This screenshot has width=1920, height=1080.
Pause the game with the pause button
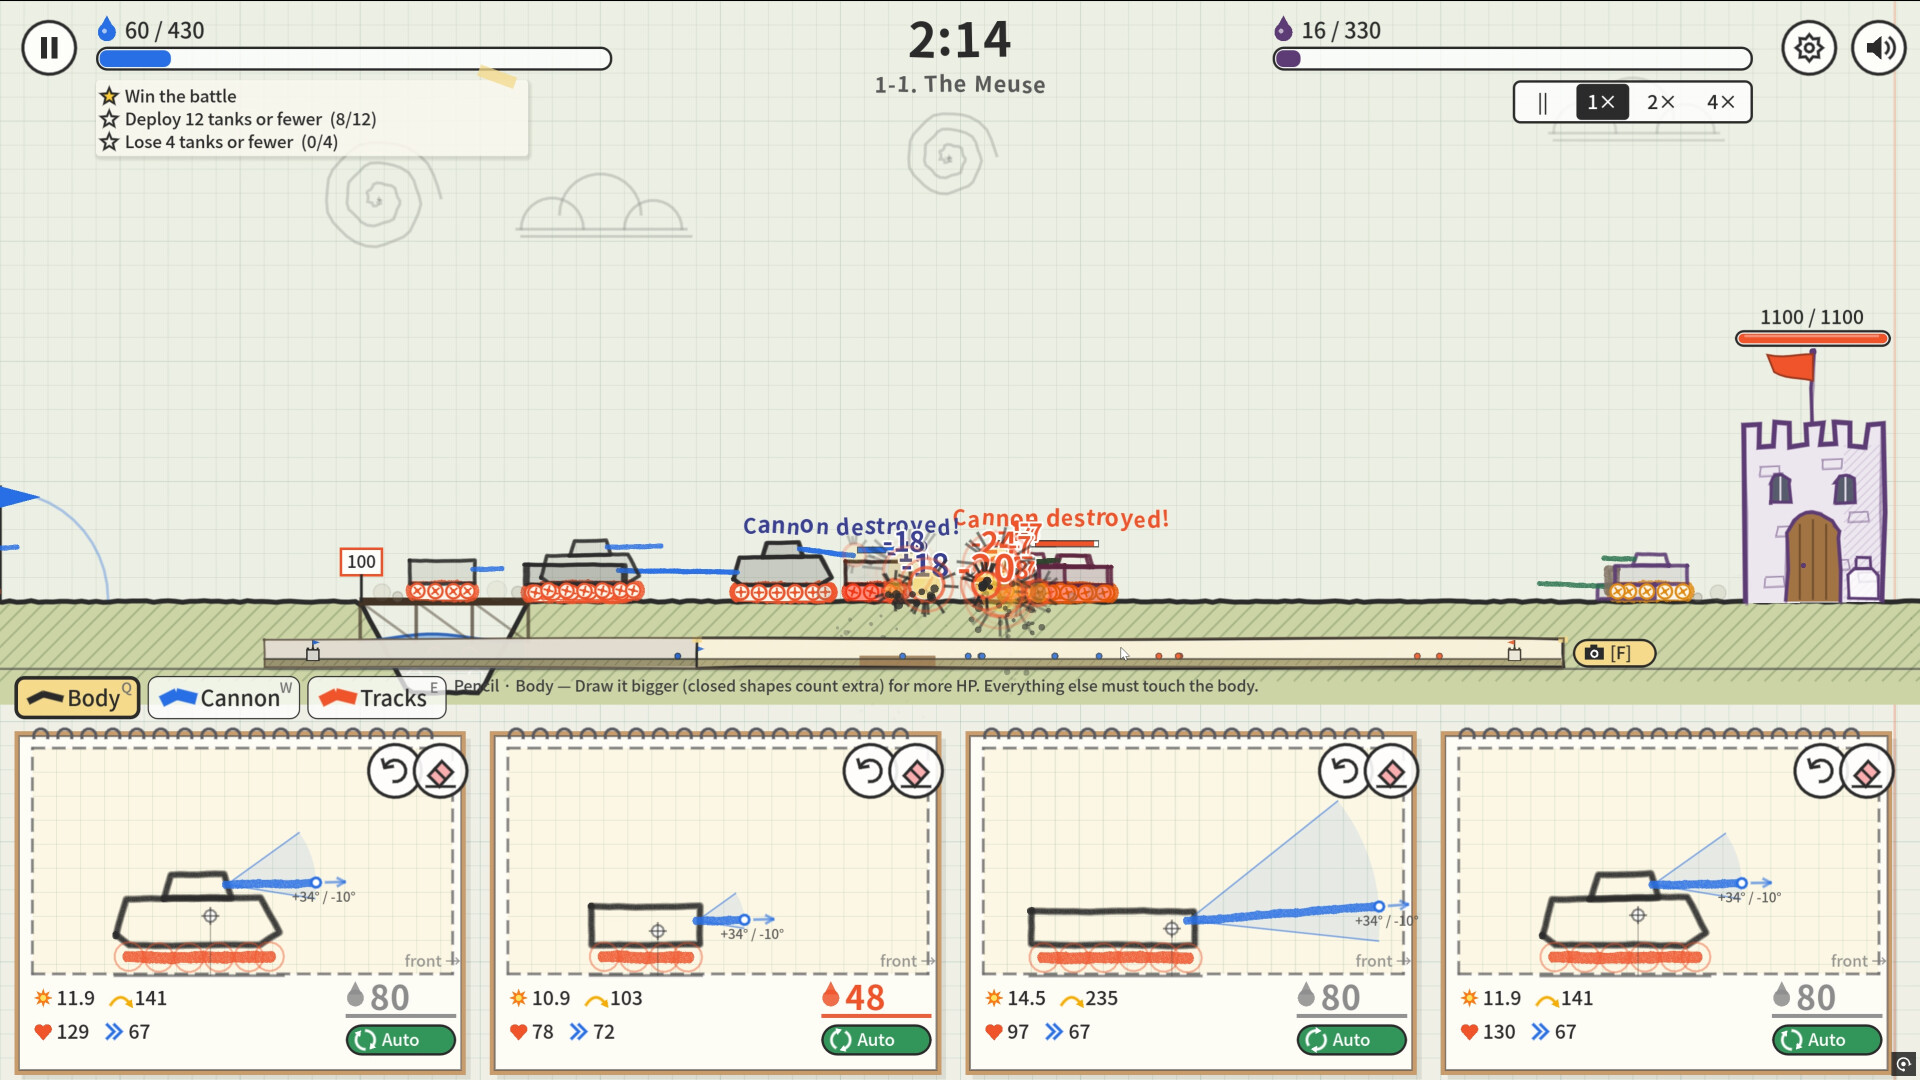coord(49,47)
